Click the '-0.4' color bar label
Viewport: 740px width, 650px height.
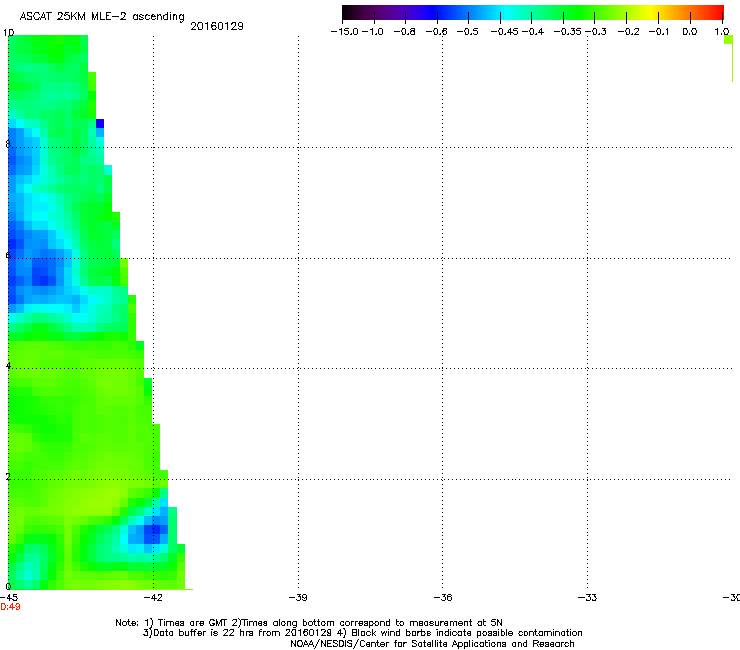[x=533, y=32]
